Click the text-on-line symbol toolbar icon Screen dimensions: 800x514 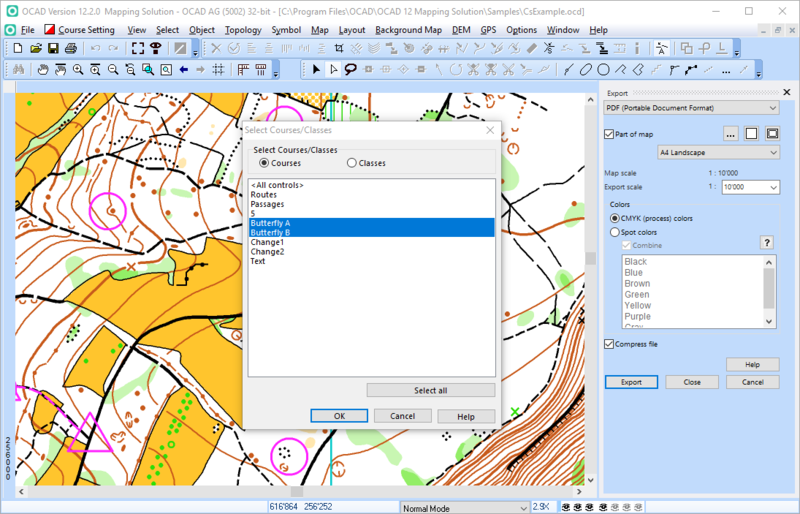point(661,48)
